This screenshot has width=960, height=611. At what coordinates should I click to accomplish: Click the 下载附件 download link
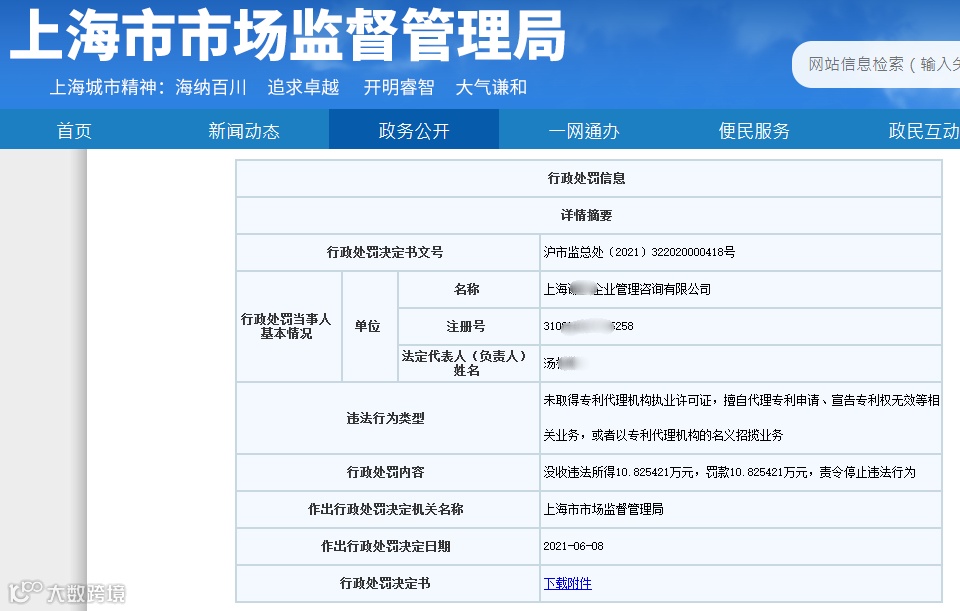click(568, 583)
